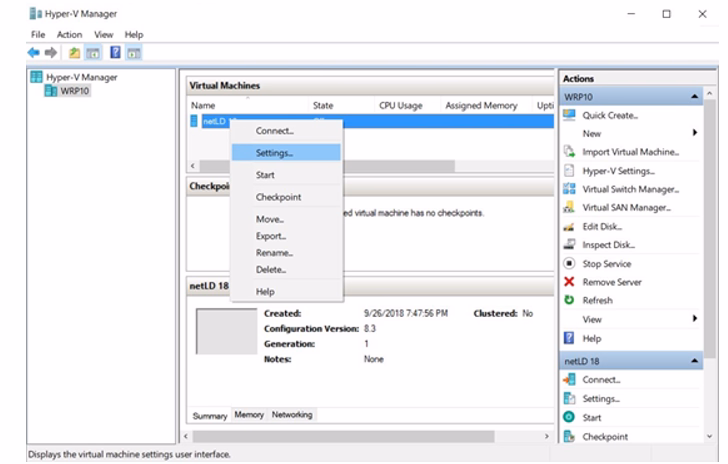This screenshot has height=464, width=728.
Task: Click the Start icon under netLD 18
Action: point(569,417)
